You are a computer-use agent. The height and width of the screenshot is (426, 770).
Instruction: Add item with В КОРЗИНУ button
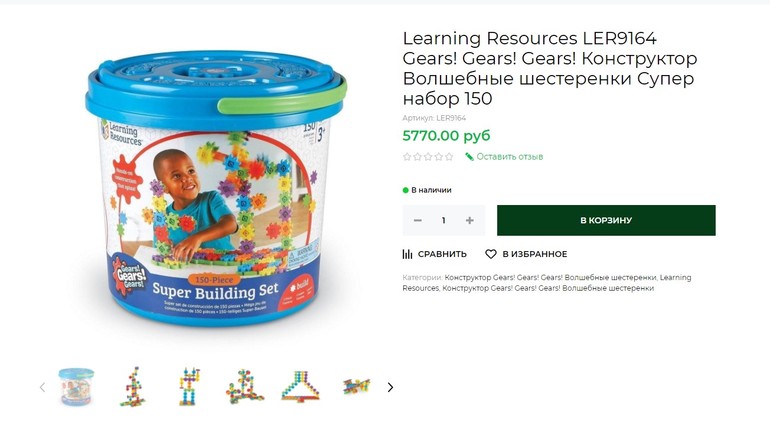coord(606,220)
